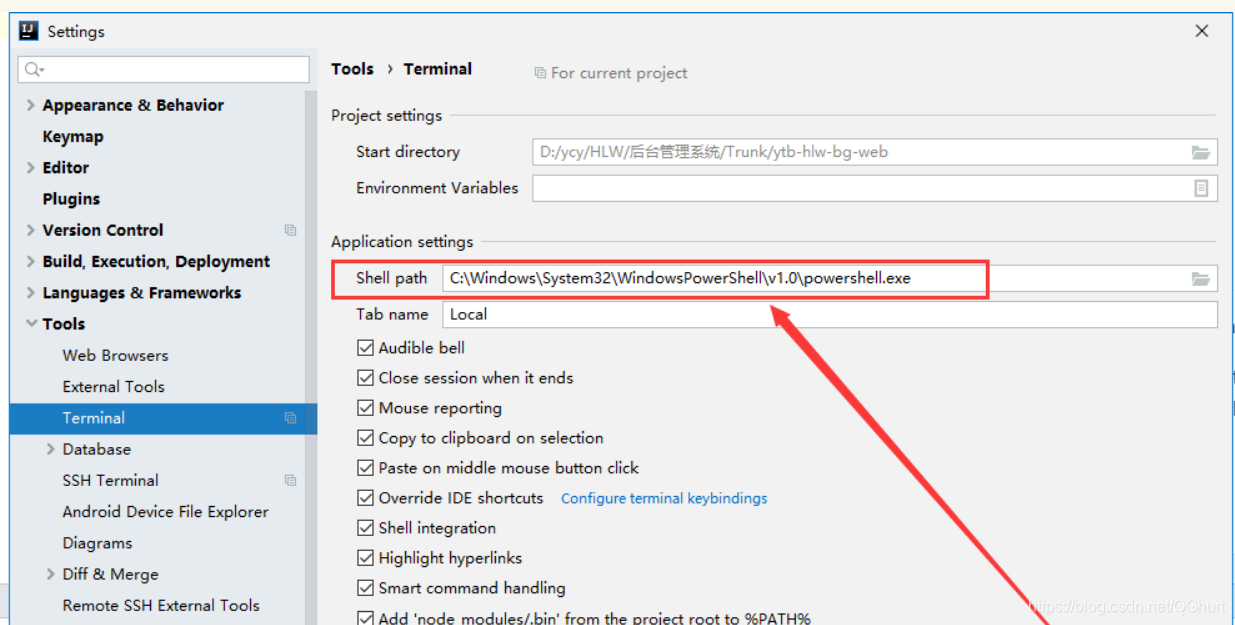Click the Shell path folder browse icon
This screenshot has width=1235, height=625.
pyautogui.click(x=1200, y=279)
